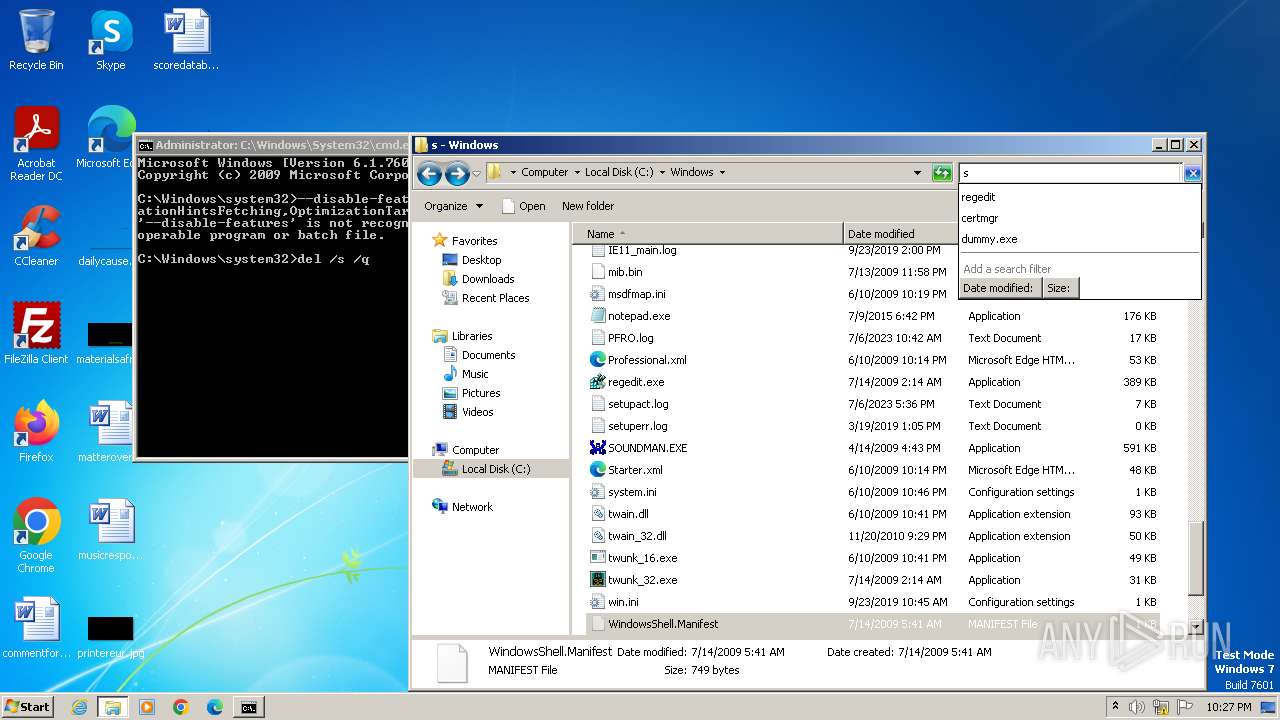The image size is (1280, 720).
Task: Select FileZilla Client desktop icon
Action: pyautogui.click(x=36, y=334)
